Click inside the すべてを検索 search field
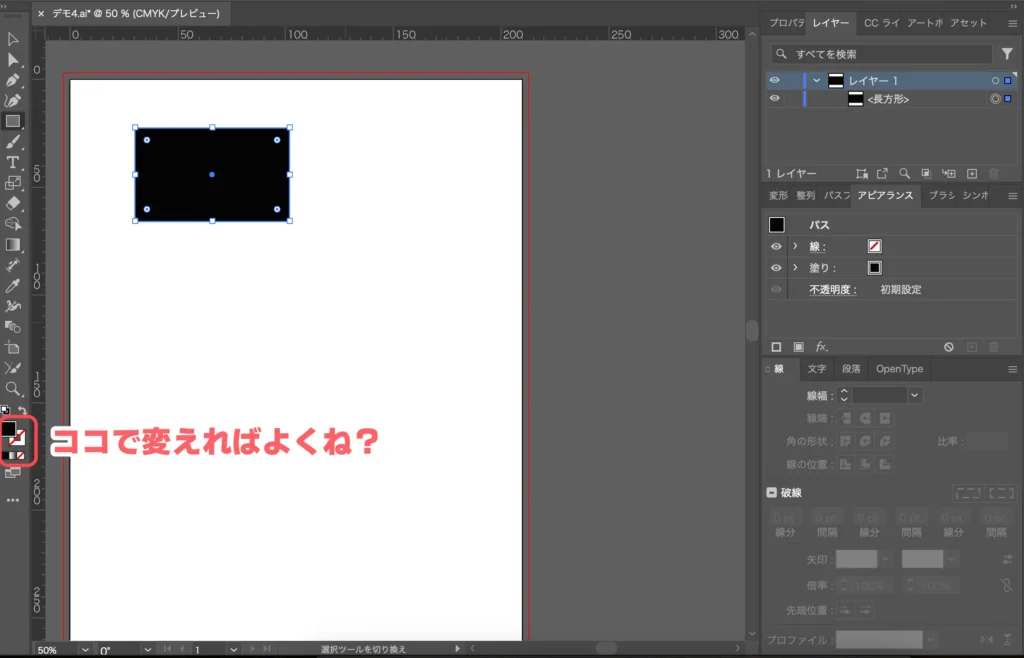 click(880, 53)
